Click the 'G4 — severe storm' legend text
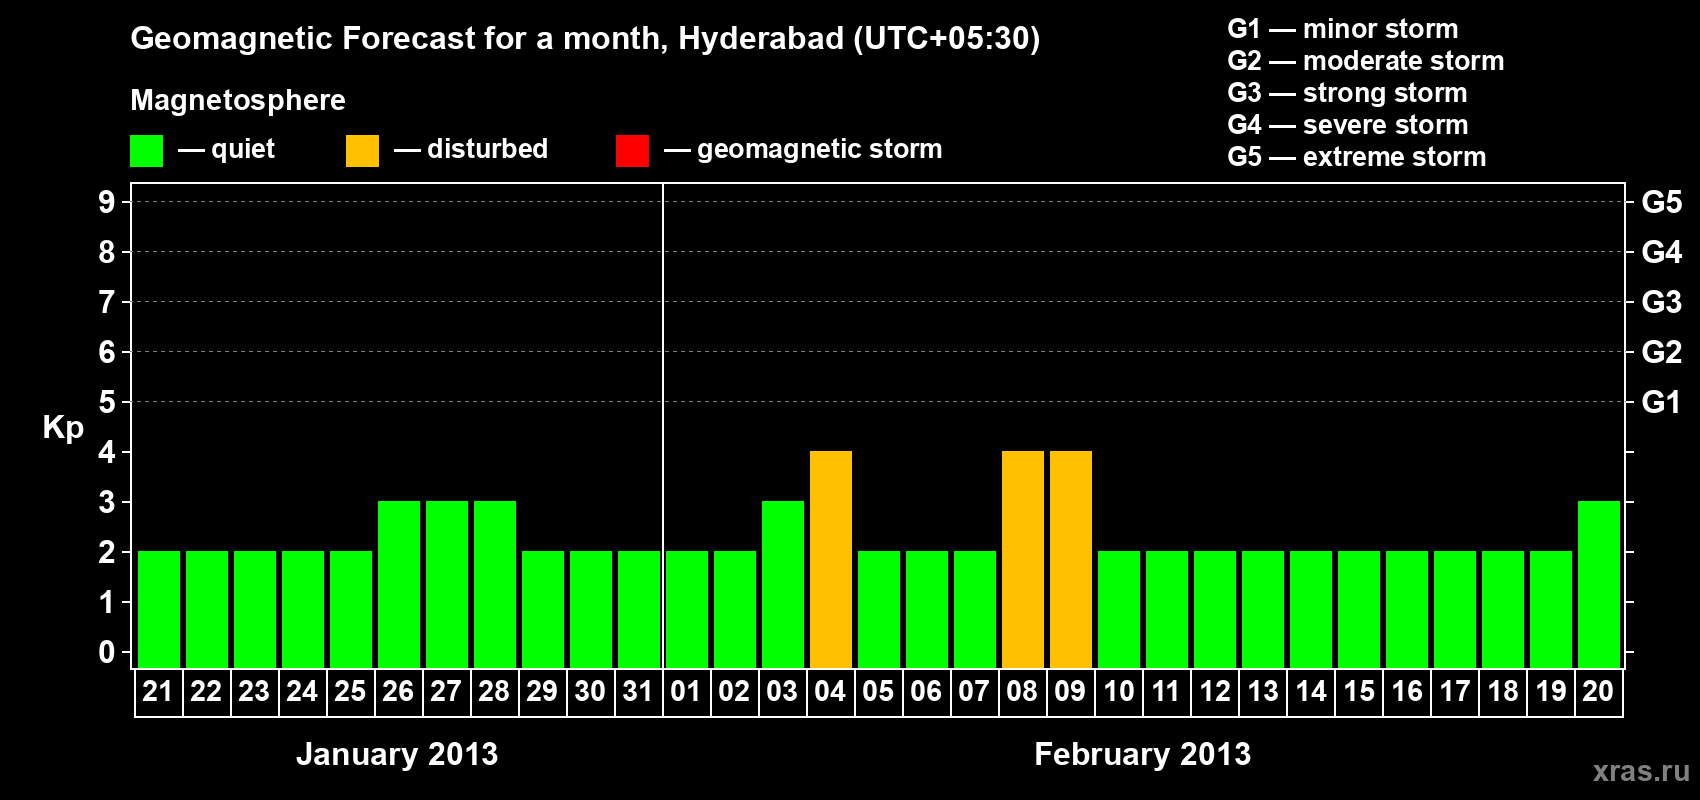 click(x=1348, y=125)
